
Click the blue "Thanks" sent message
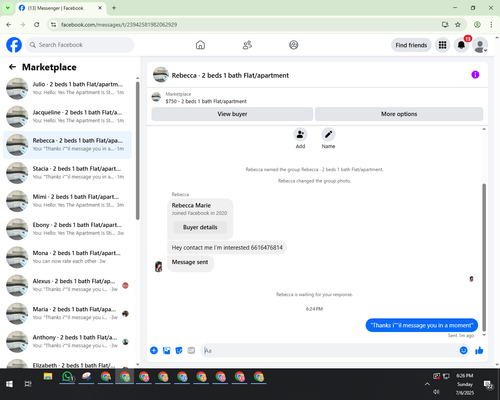(422, 325)
